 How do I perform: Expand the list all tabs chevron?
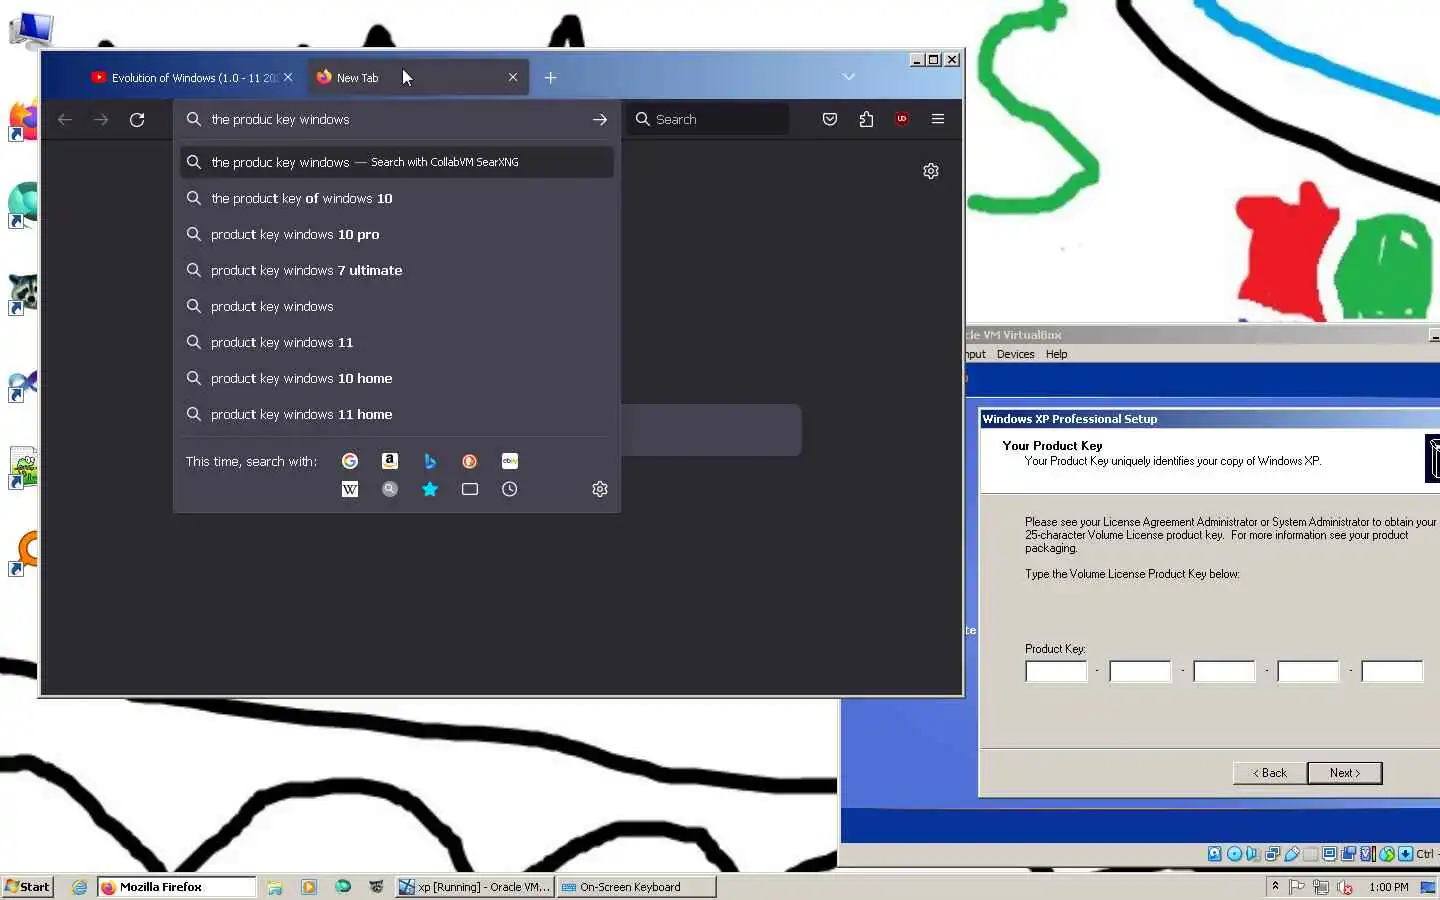[849, 77]
